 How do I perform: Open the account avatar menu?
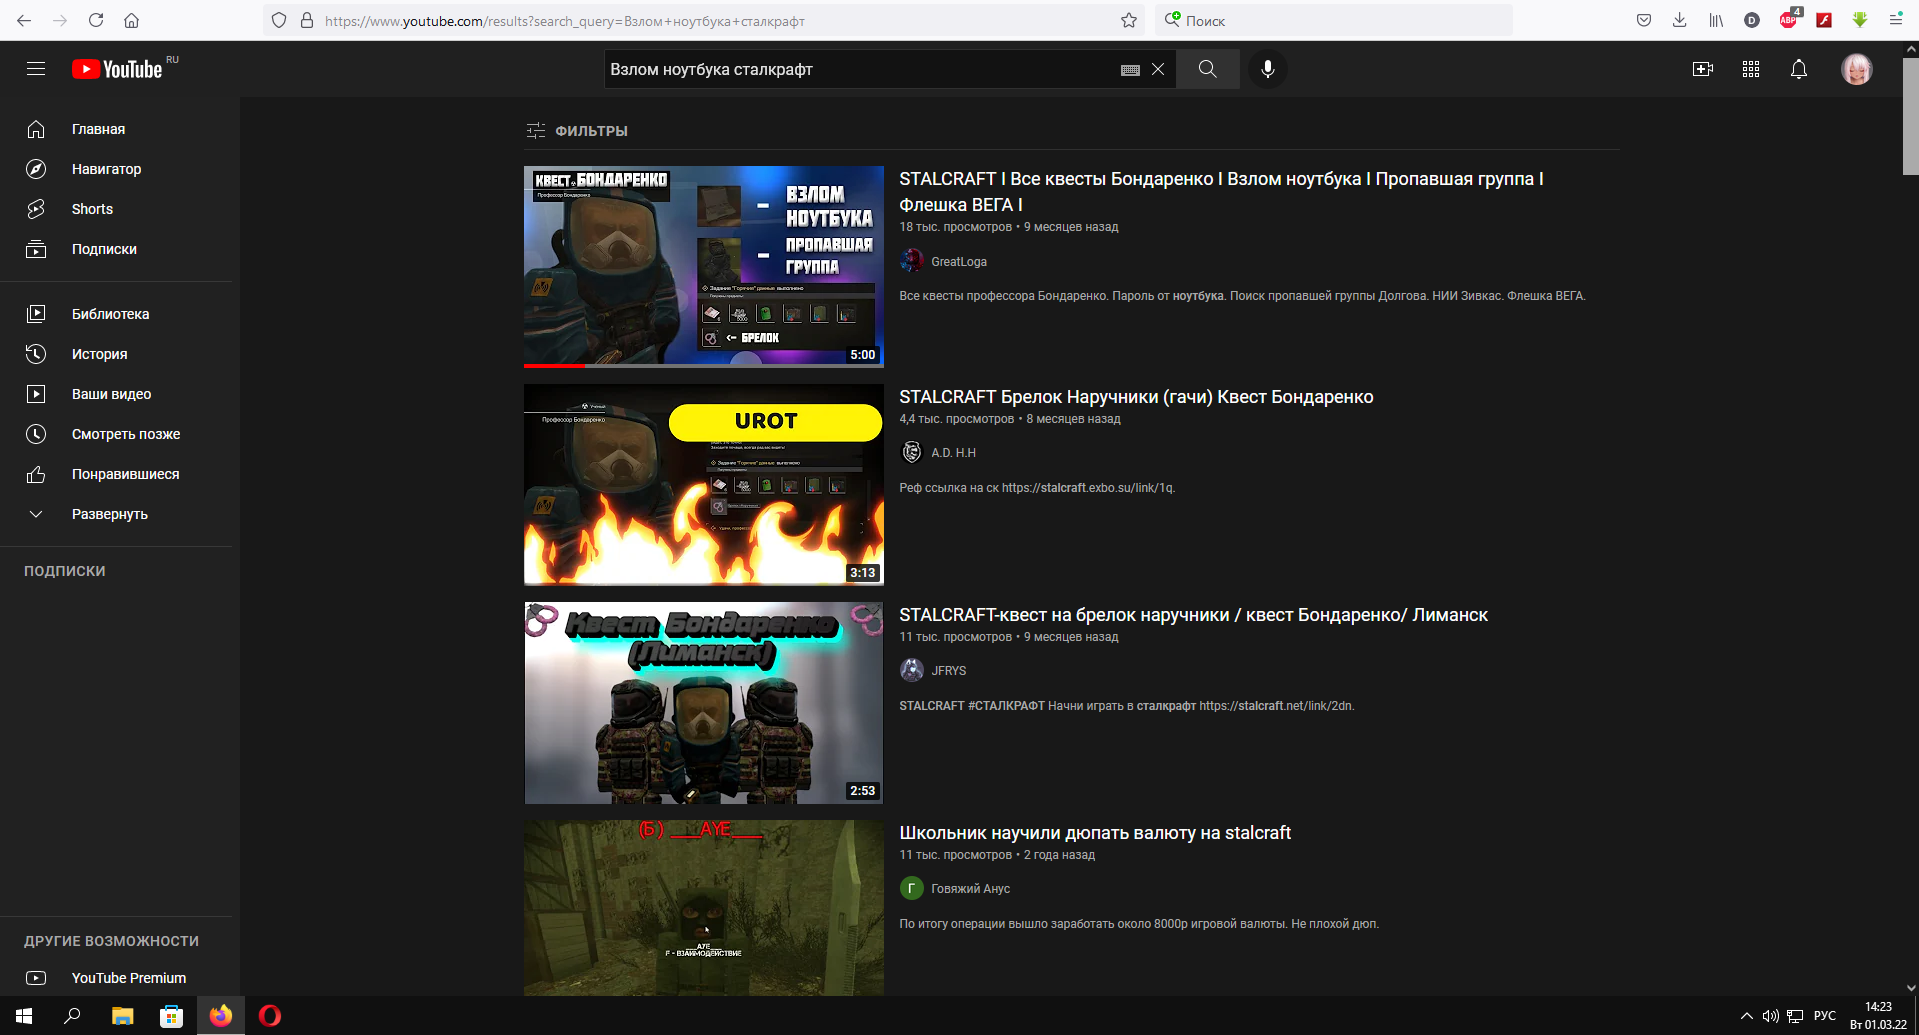click(1857, 69)
